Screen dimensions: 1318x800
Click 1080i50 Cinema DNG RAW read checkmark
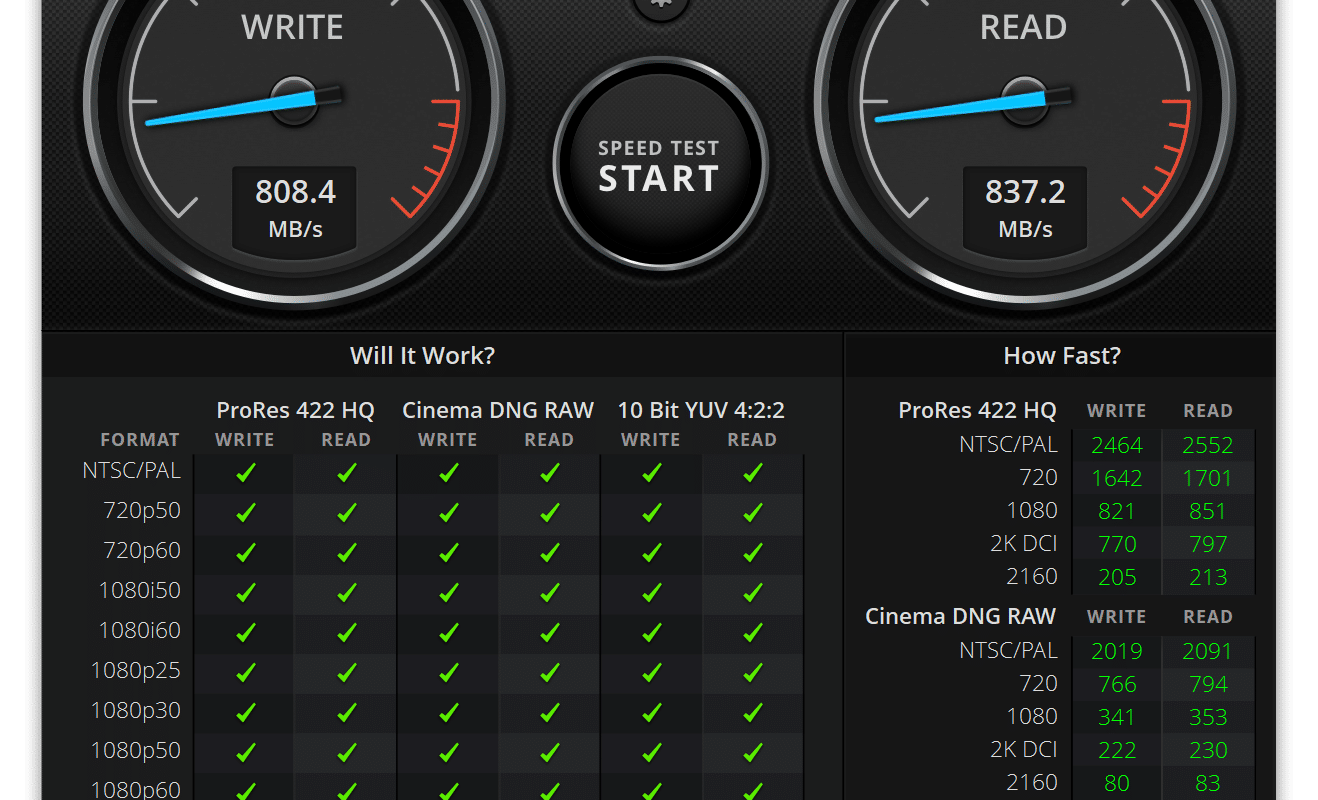pos(549,593)
